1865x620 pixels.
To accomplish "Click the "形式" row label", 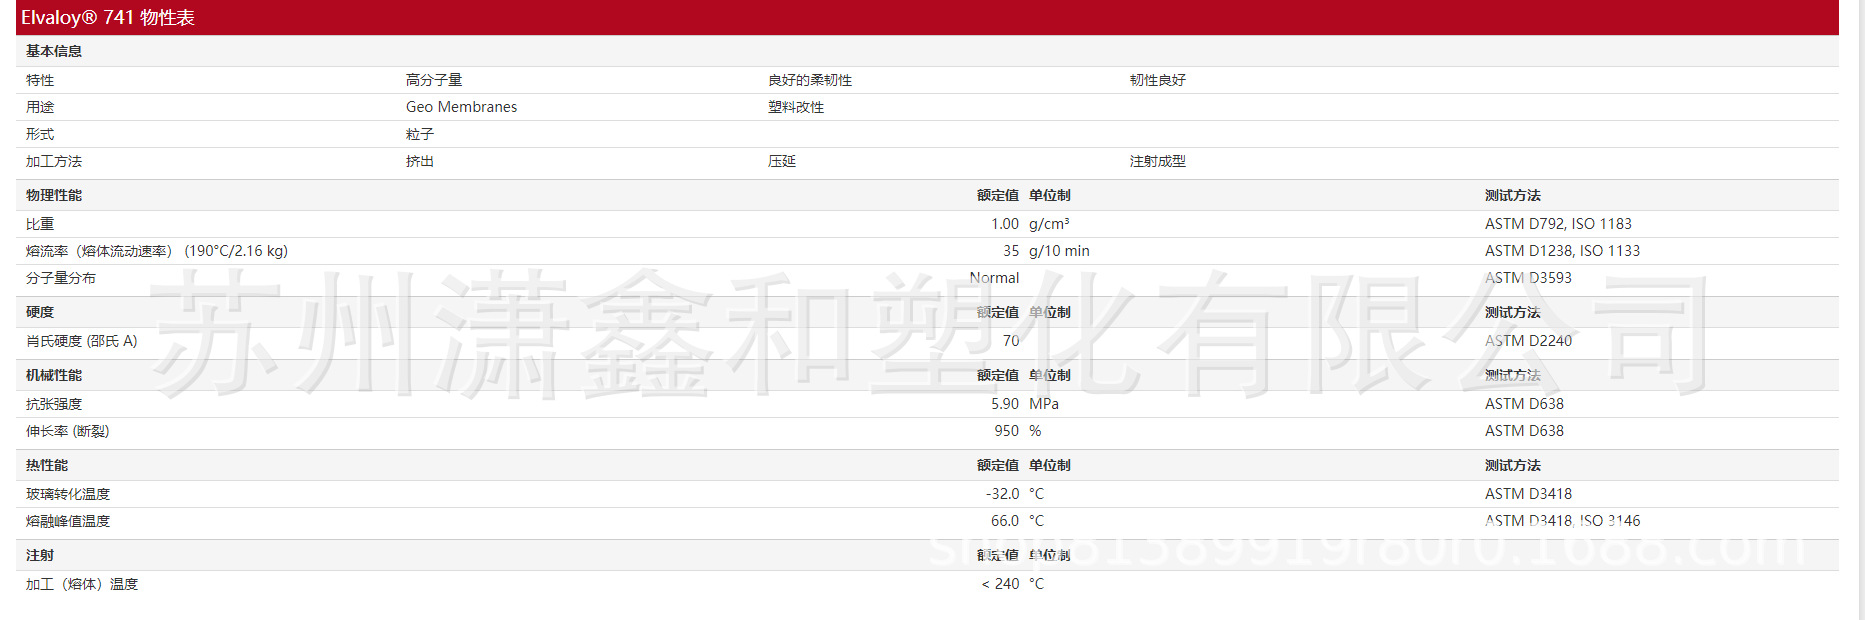I will (x=40, y=134).
